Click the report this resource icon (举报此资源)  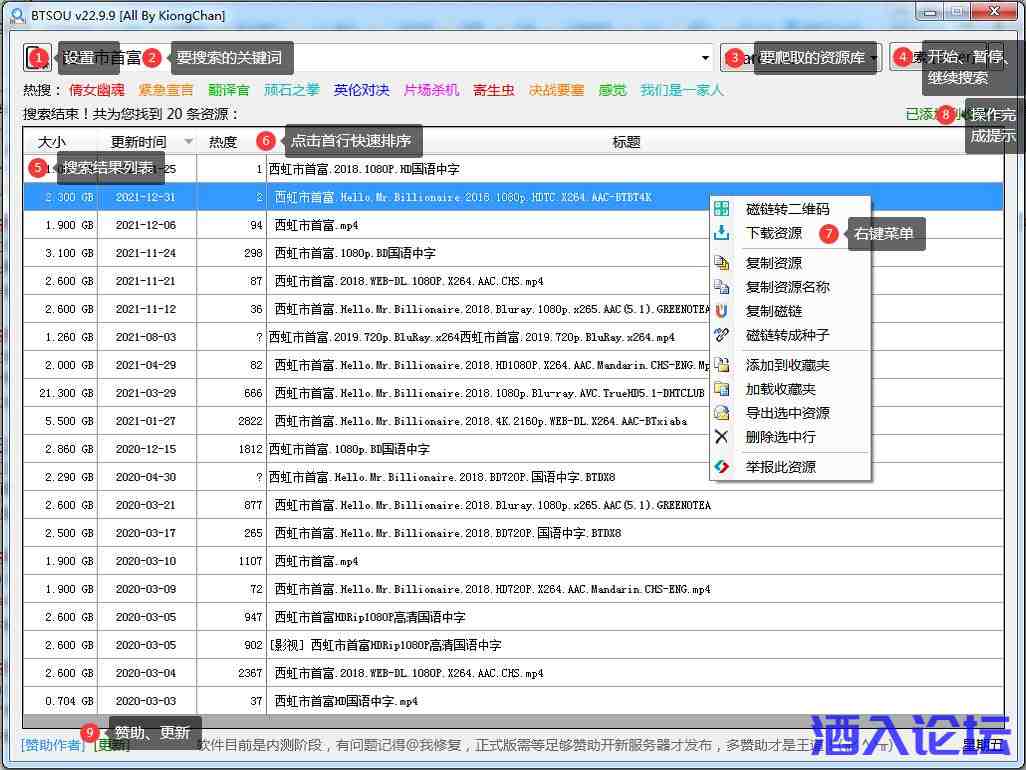[722, 467]
